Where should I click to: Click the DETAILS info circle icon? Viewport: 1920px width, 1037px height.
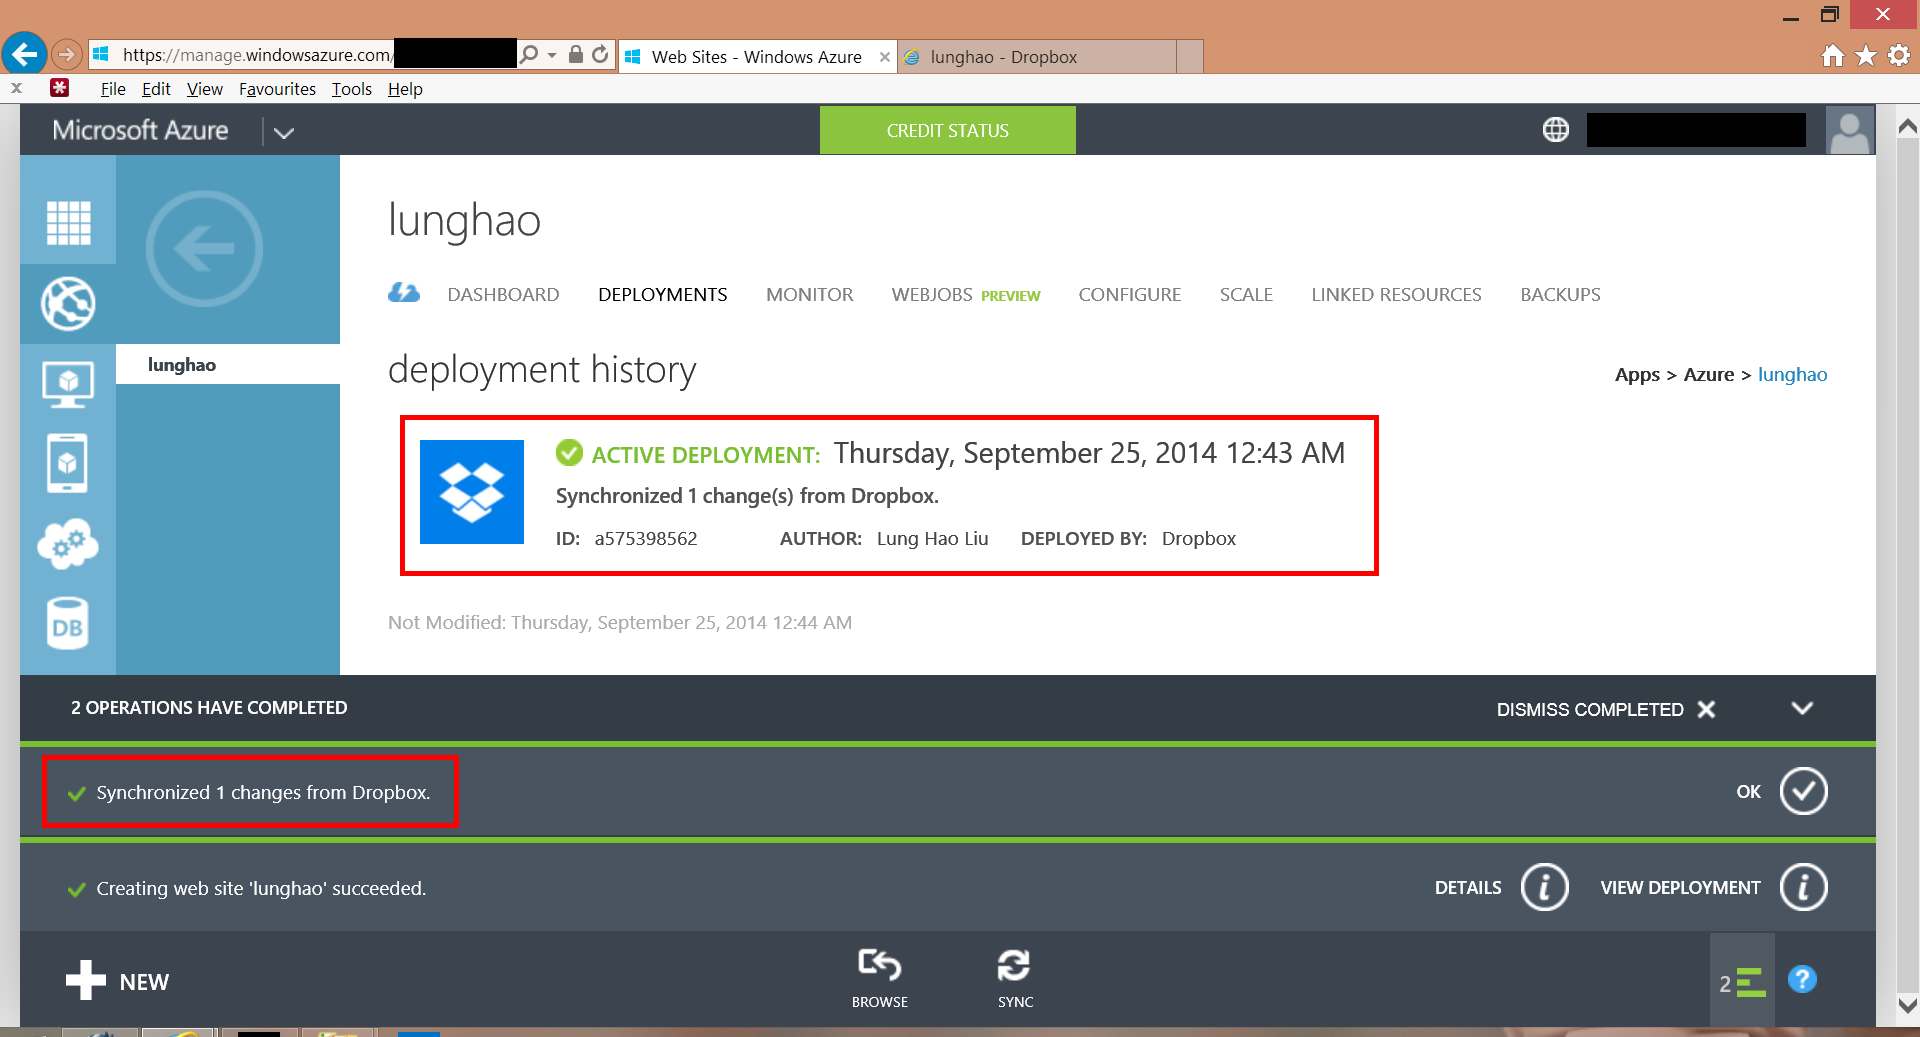(x=1544, y=887)
